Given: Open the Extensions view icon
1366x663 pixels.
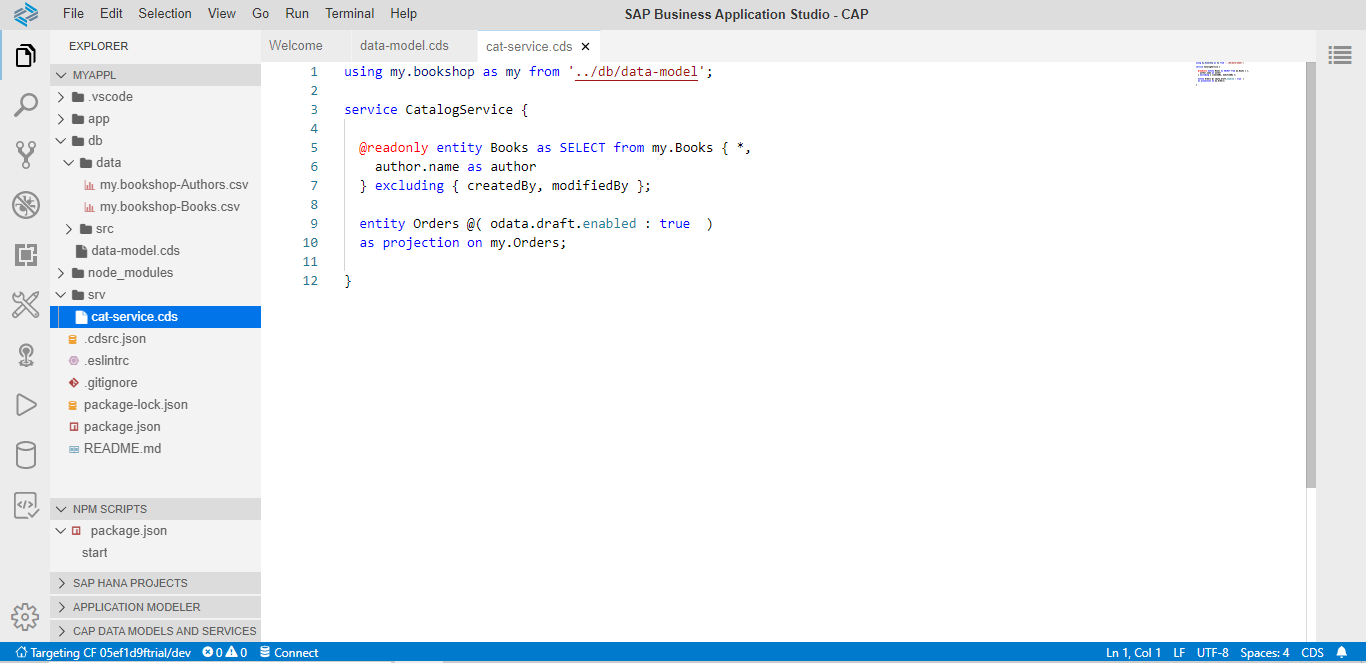Looking at the screenshot, I should point(25,255).
